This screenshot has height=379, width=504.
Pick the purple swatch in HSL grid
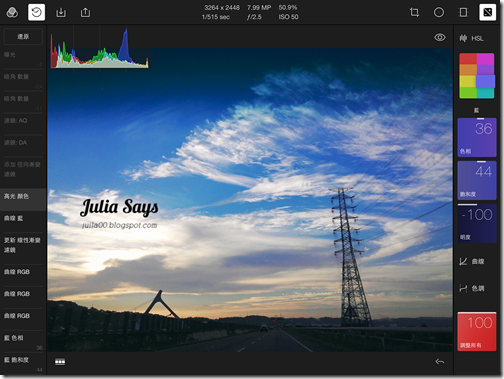(x=485, y=70)
